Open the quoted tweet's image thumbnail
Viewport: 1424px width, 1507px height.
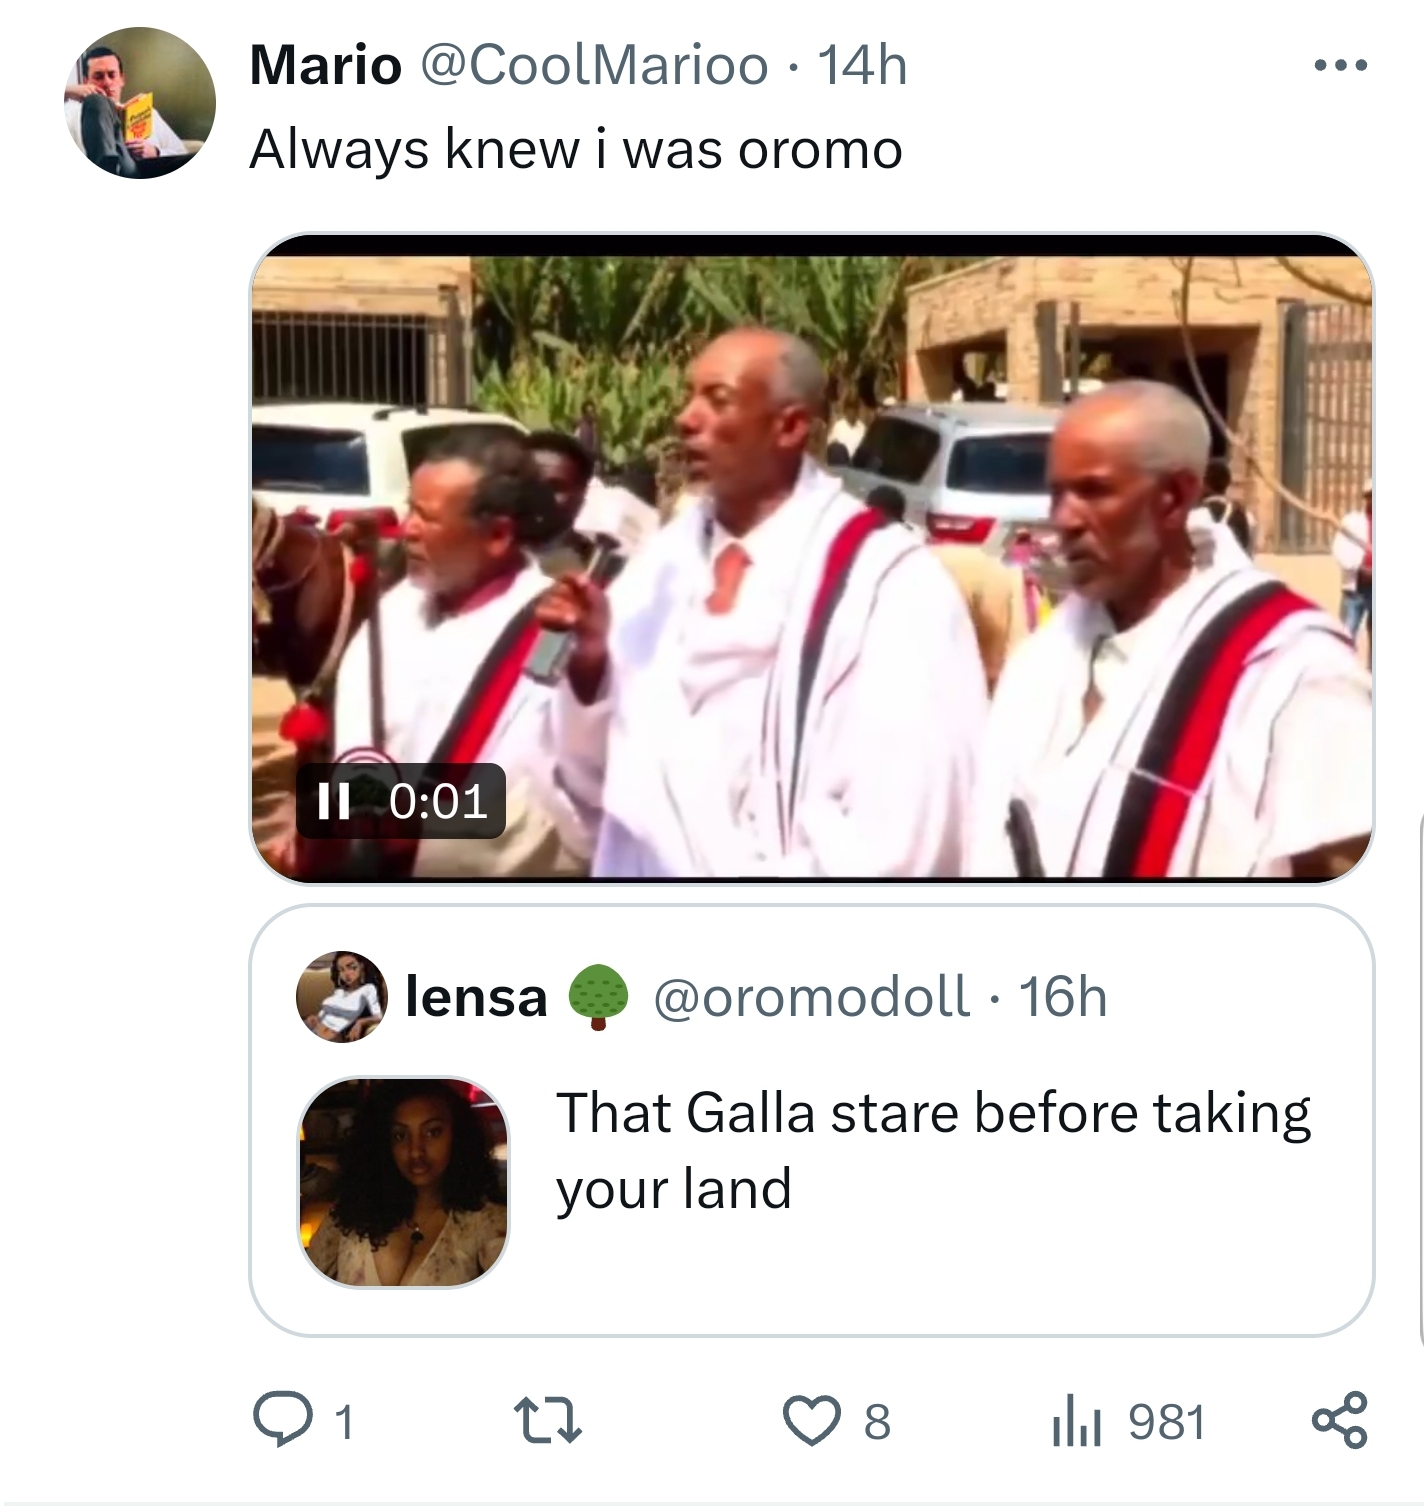click(404, 1182)
